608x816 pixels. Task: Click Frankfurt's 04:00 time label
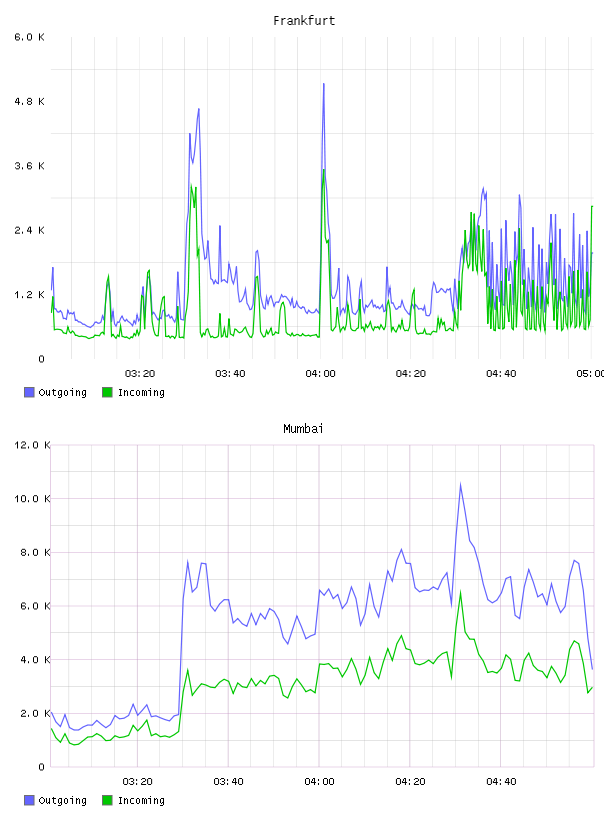click(320, 374)
